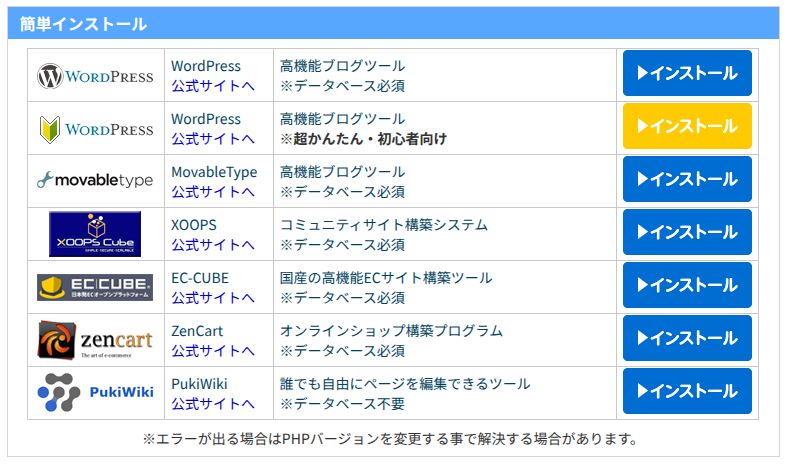Click the EC-CUBE logo banner
The height and width of the screenshot is (475, 790).
(95, 288)
